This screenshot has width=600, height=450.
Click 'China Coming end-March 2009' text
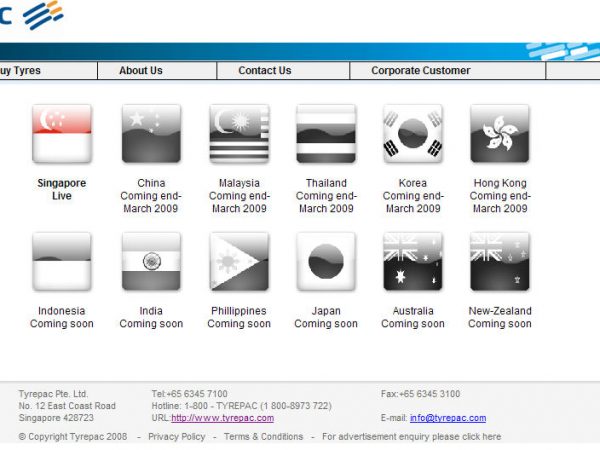click(151, 196)
